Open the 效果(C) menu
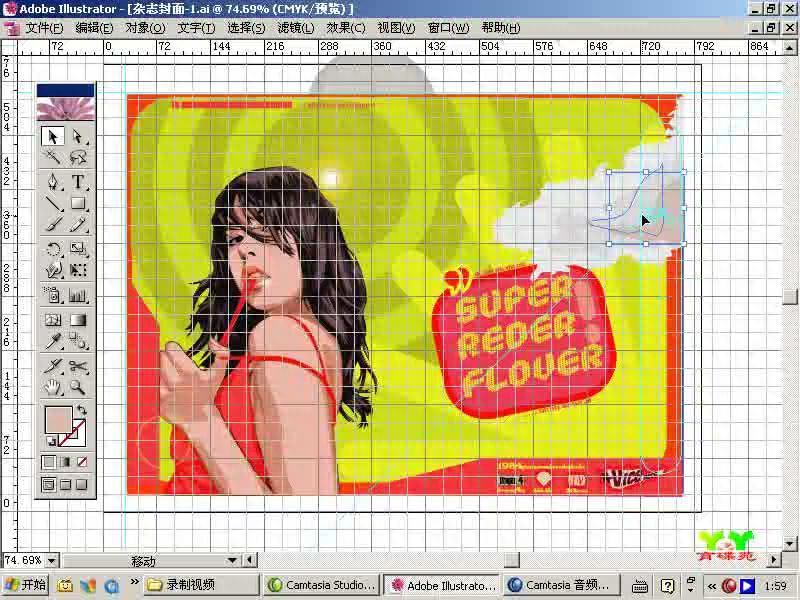800x600 pixels. (x=346, y=28)
